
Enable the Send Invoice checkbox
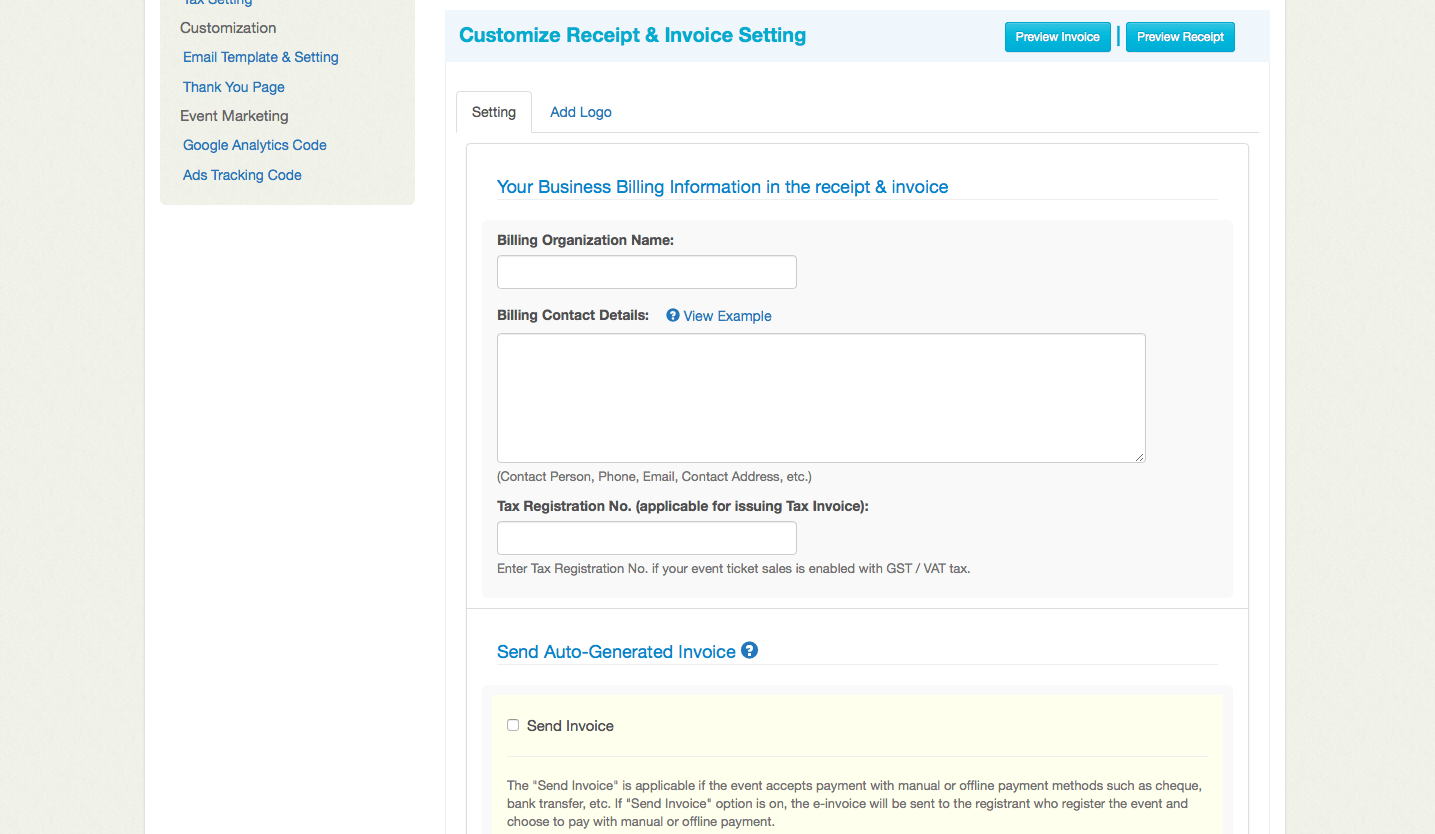pos(513,725)
